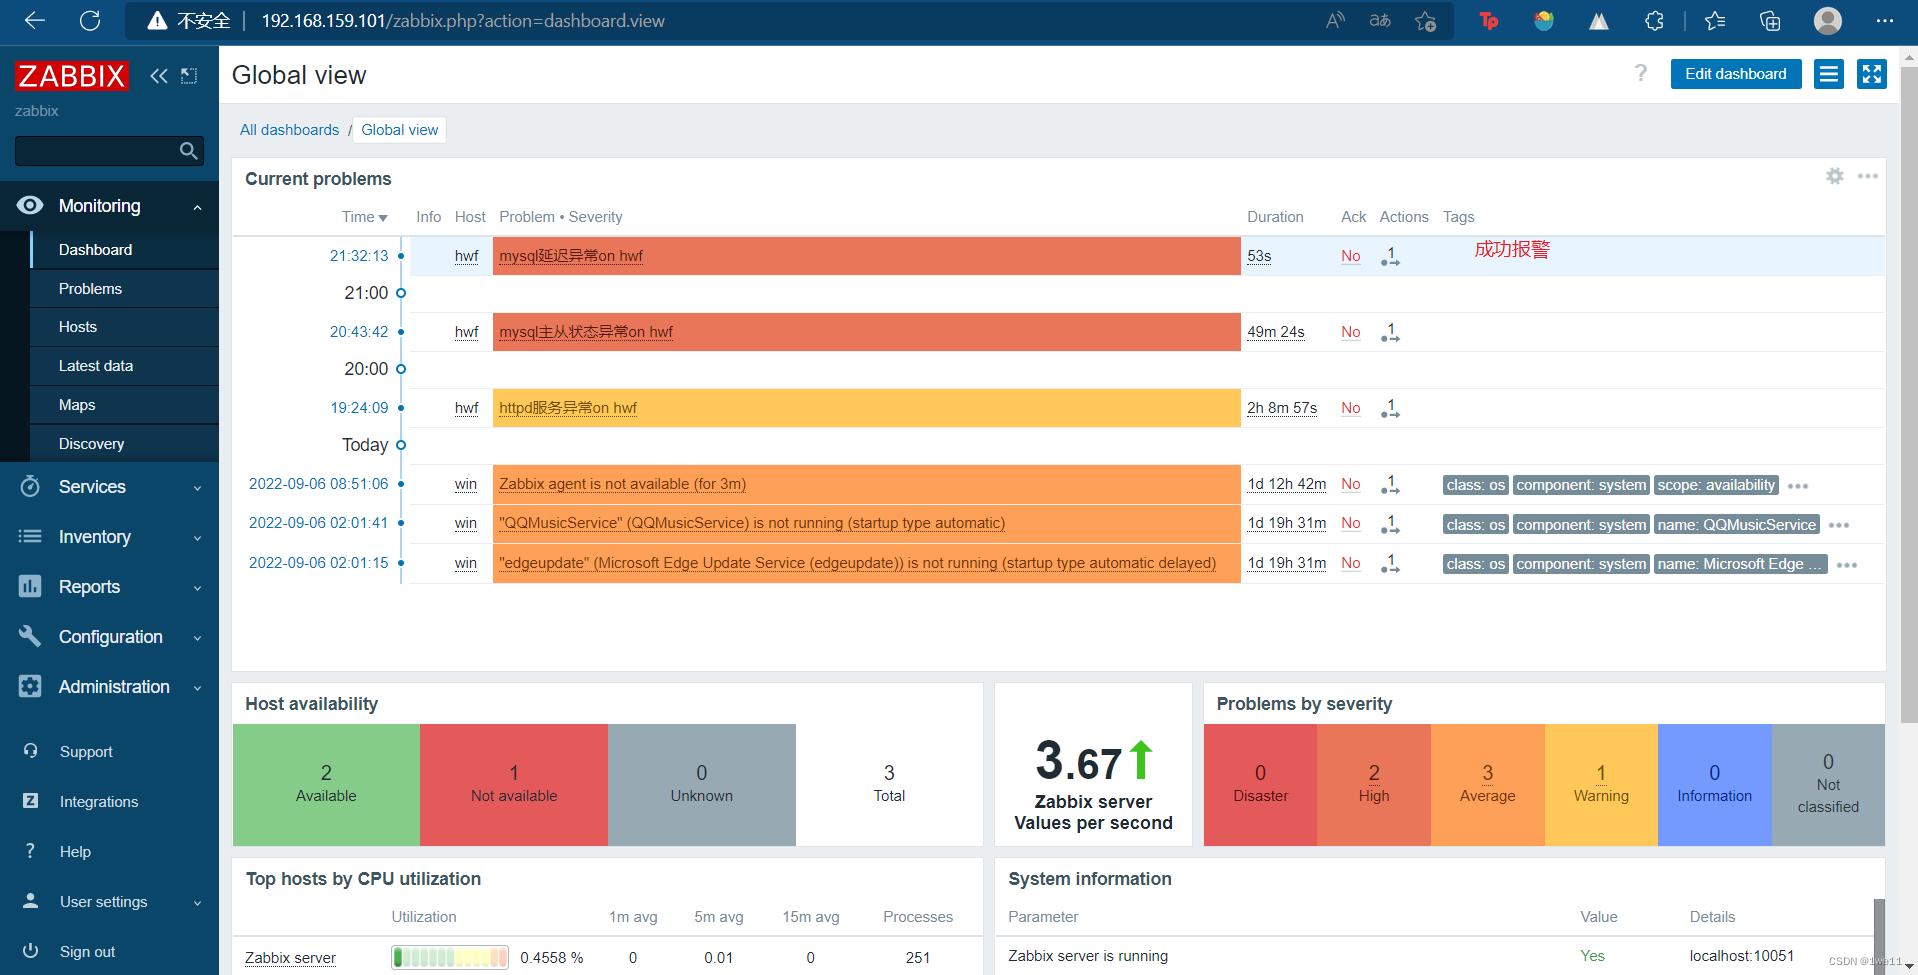Click the High severity tile
Image resolution: width=1918 pixels, height=975 pixels.
pyautogui.click(x=1374, y=785)
